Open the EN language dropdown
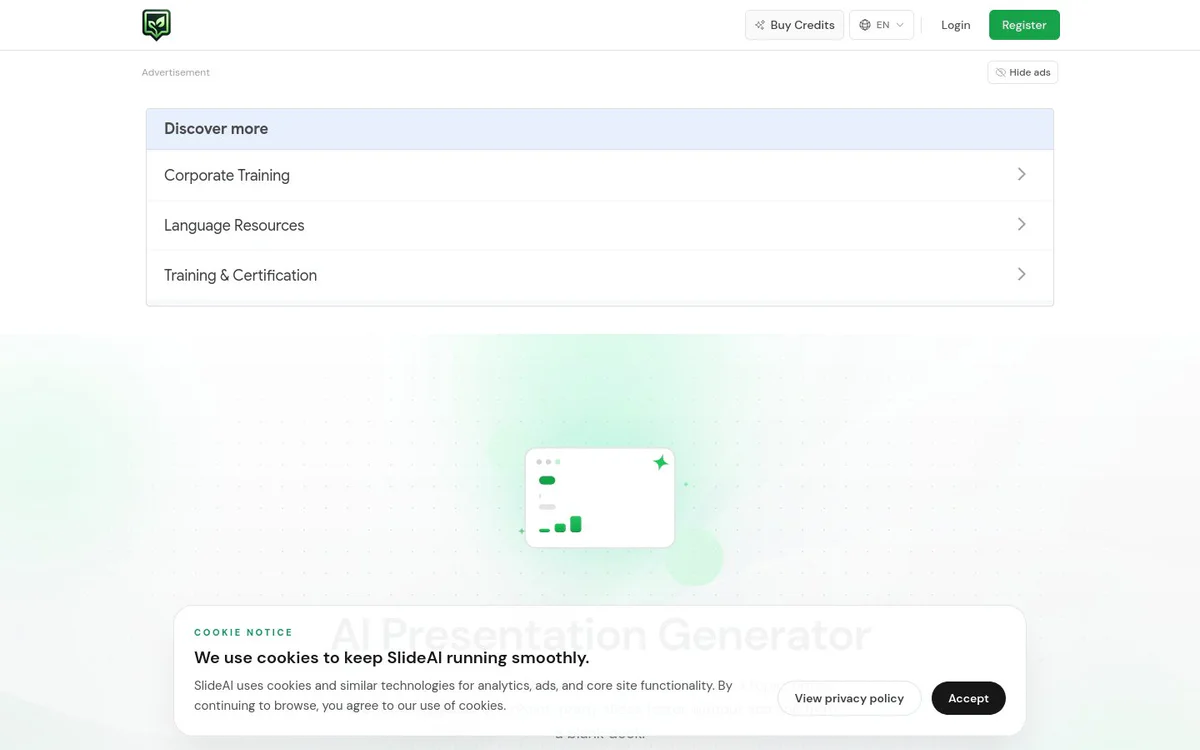 tap(881, 25)
